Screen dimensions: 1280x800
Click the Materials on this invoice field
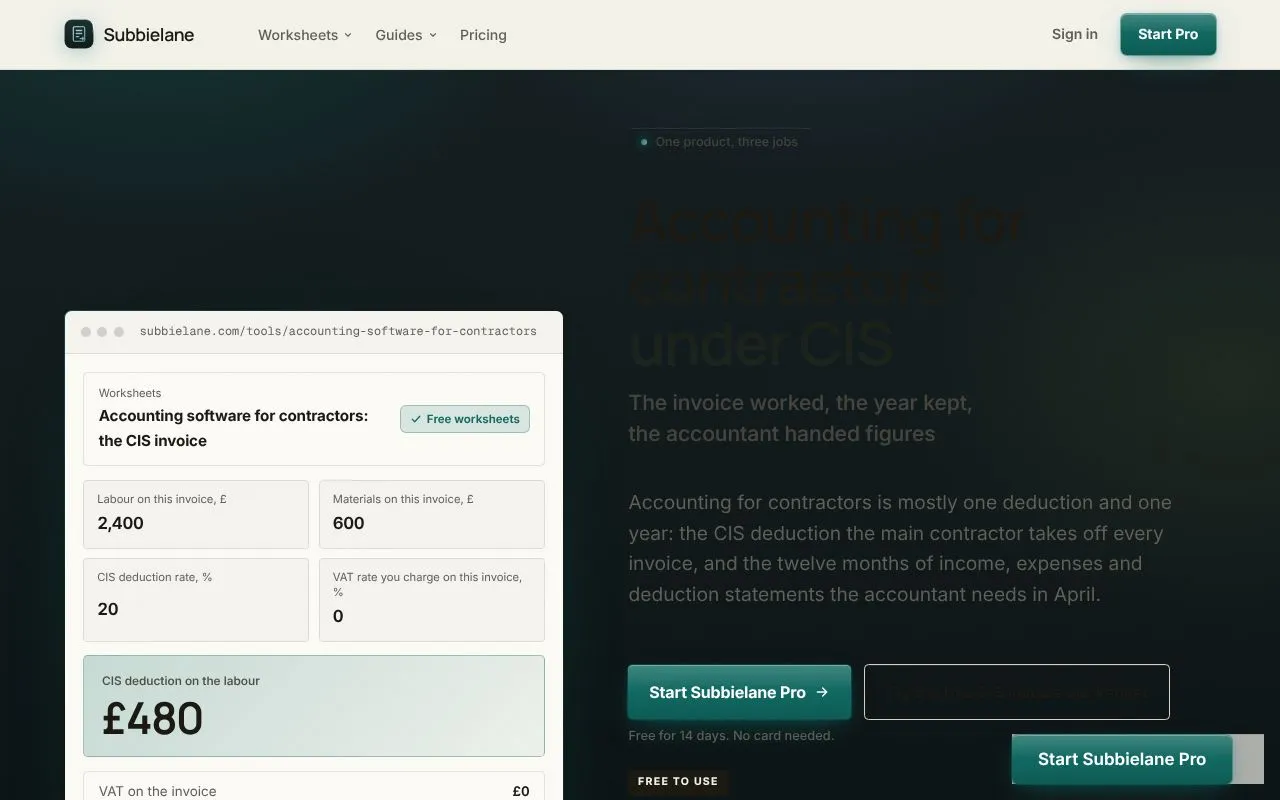432,514
